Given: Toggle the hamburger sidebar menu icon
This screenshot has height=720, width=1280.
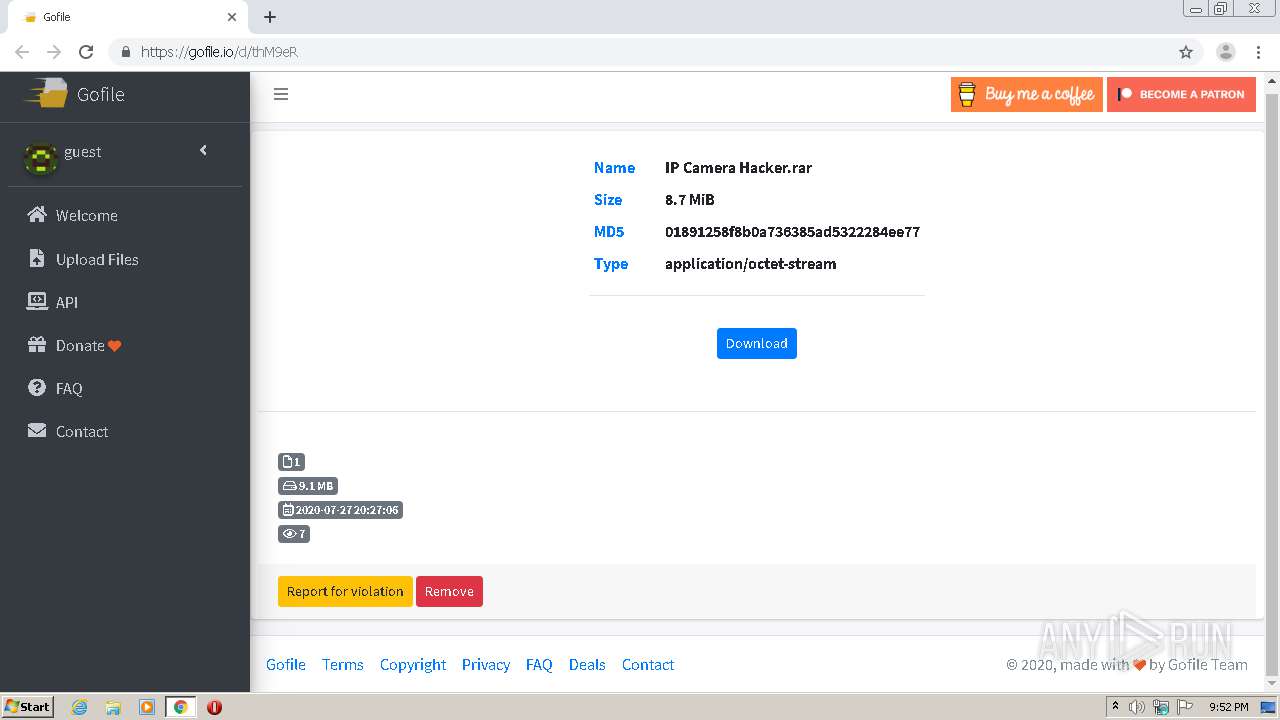Looking at the screenshot, I should 281,94.
